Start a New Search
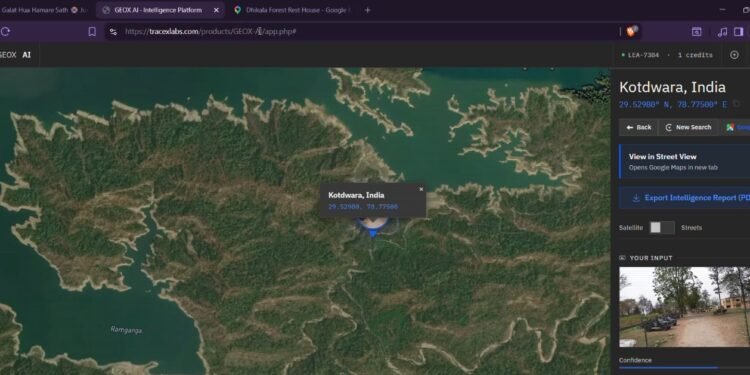The height and width of the screenshot is (375, 750). (x=688, y=127)
